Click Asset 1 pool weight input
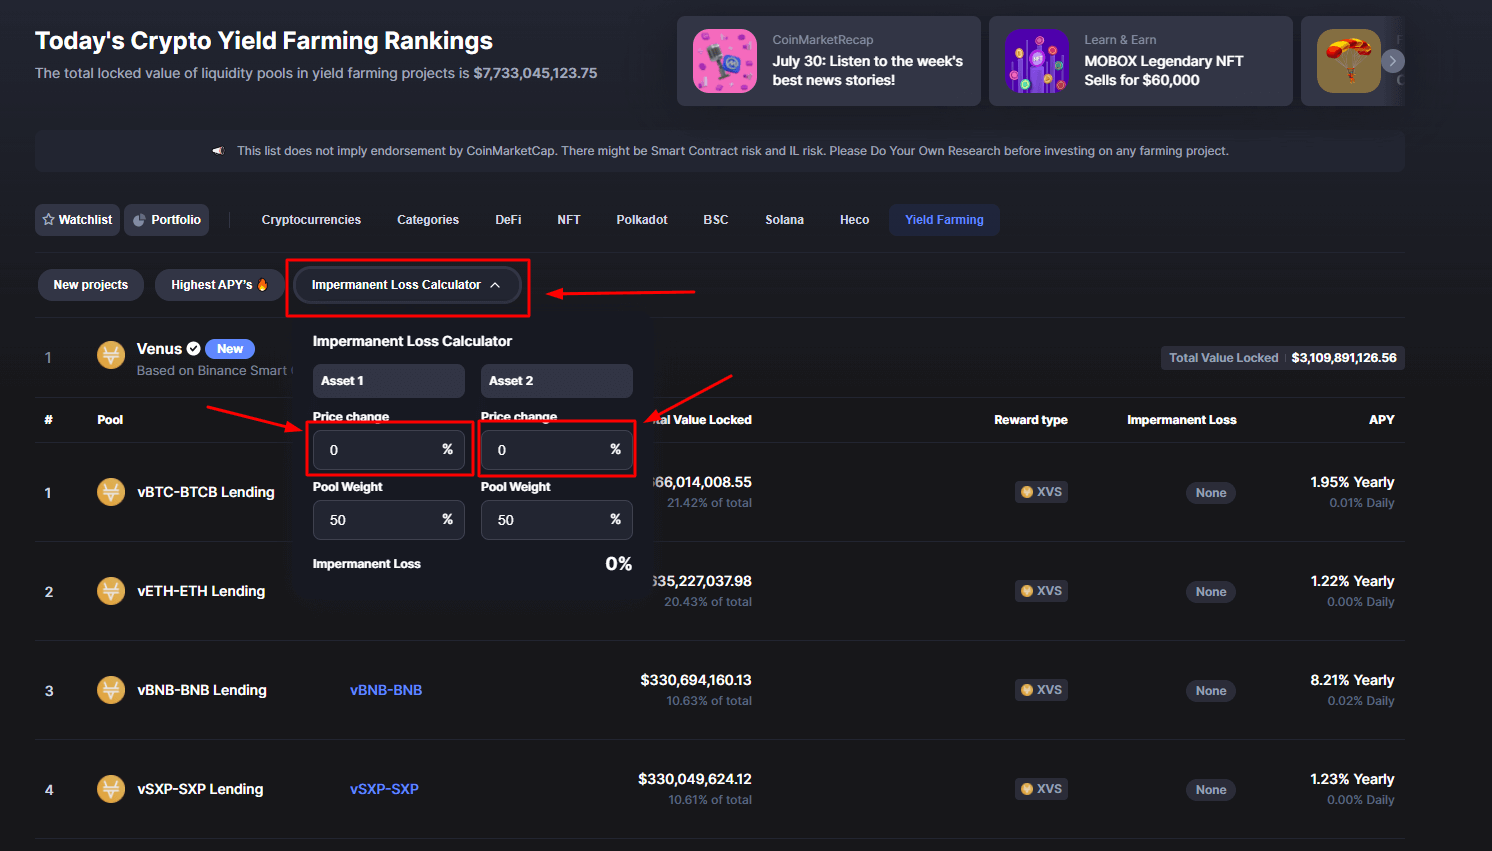The height and width of the screenshot is (851, 1492). [x=389, y=520]
